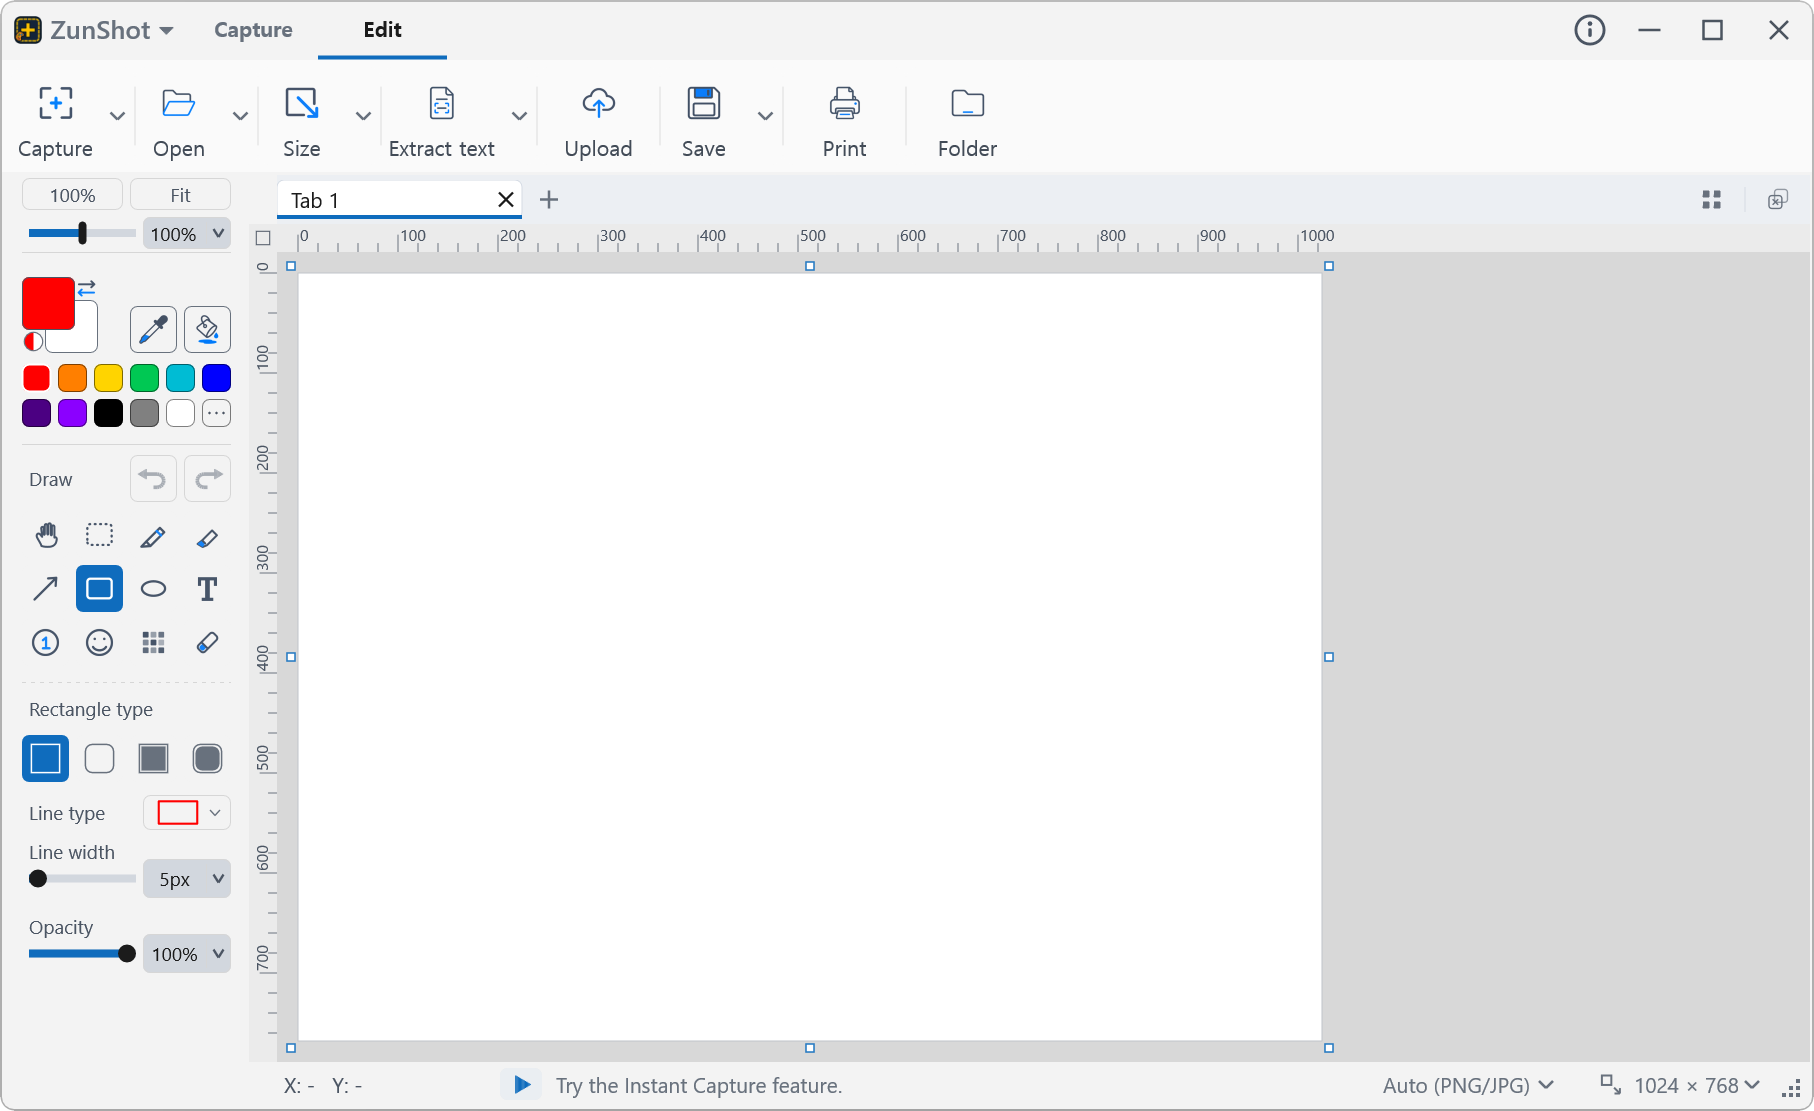Click the Fit zoom button
This screenshot has height=1111, width=1814.
[180, 195]
